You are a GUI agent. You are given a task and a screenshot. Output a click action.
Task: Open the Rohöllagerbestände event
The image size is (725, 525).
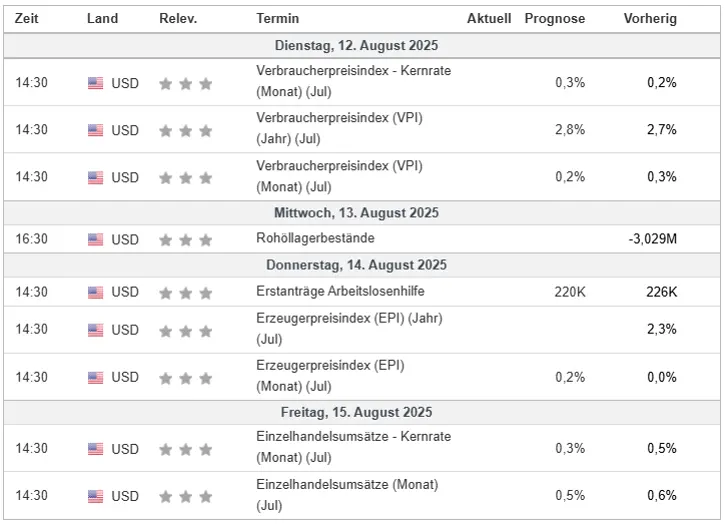[x=315, y=238]
